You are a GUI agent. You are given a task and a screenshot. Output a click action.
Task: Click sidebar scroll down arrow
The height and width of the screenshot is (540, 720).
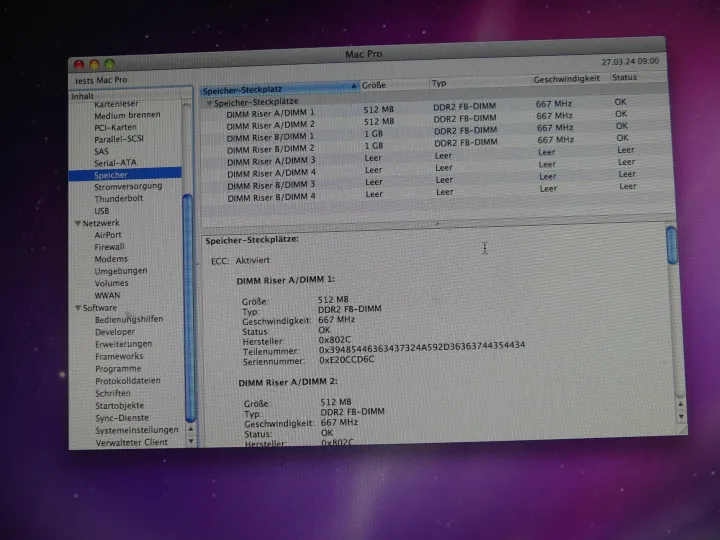pos(191,441)
